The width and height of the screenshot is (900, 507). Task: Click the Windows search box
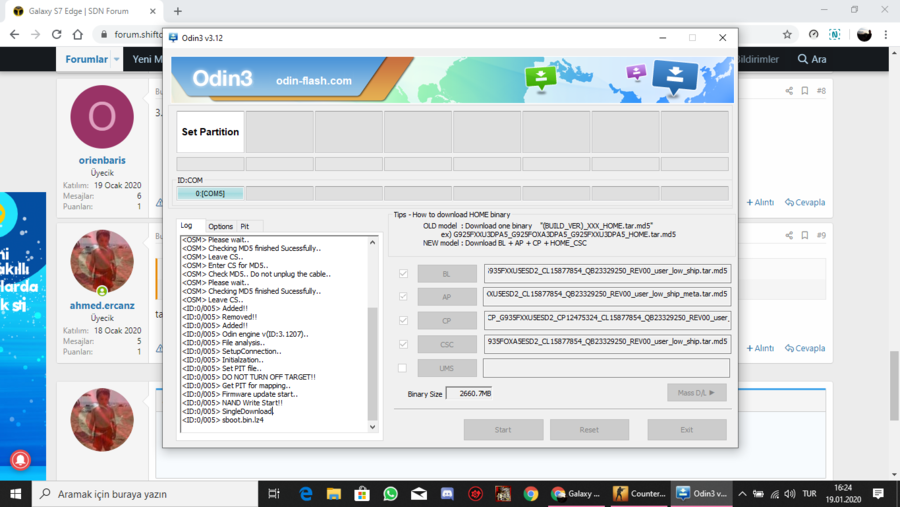(145, 494)
